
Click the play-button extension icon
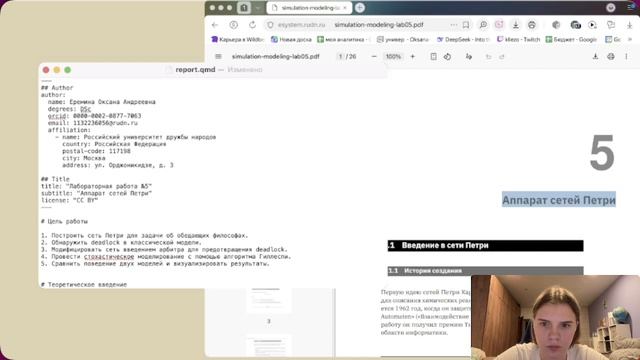pos(593,25)
